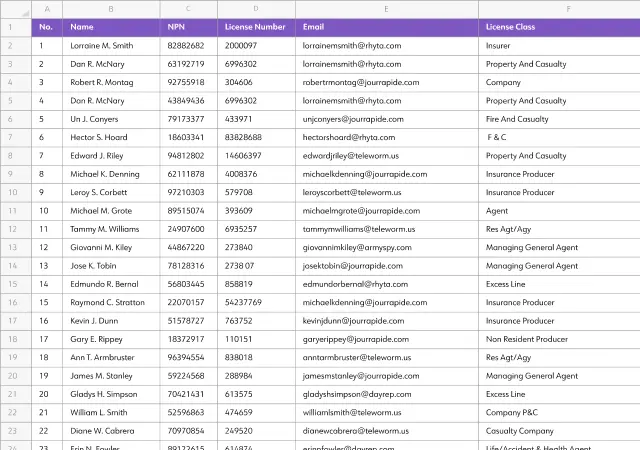Select cell 'Company P&C'
Viewport: 640px width, 450px height.
tap(559, 412)
